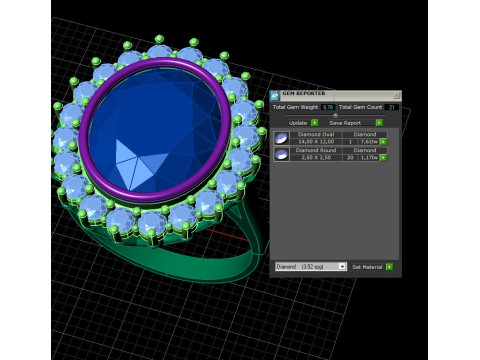Click the material dropdown arrow button
This screenshot has width=480, height=360.
point(342,267)
